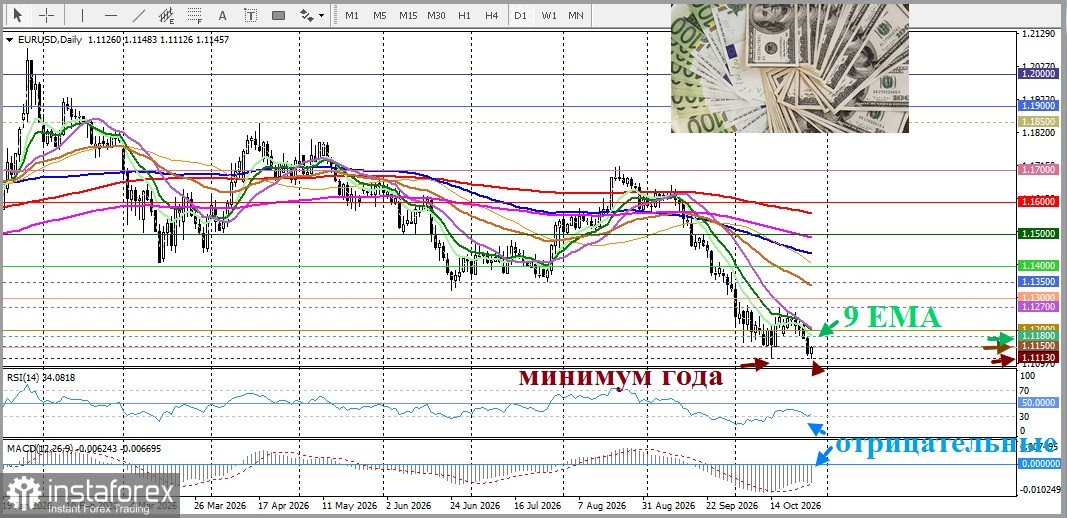Expand the EURUSD,Daily chart triangle menu
Image resolution: width=1067 pixels, height=518 pixels.
pos(9,40)
